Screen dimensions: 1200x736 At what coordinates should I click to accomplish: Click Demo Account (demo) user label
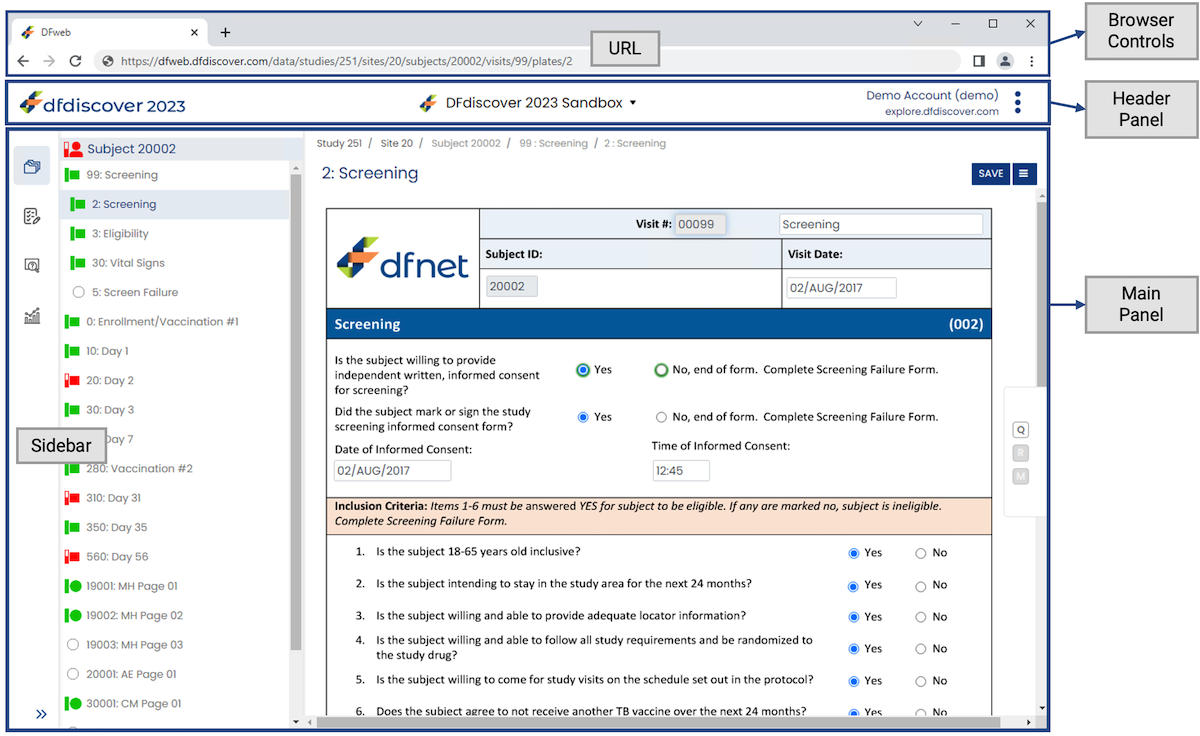tap(932, 95)
